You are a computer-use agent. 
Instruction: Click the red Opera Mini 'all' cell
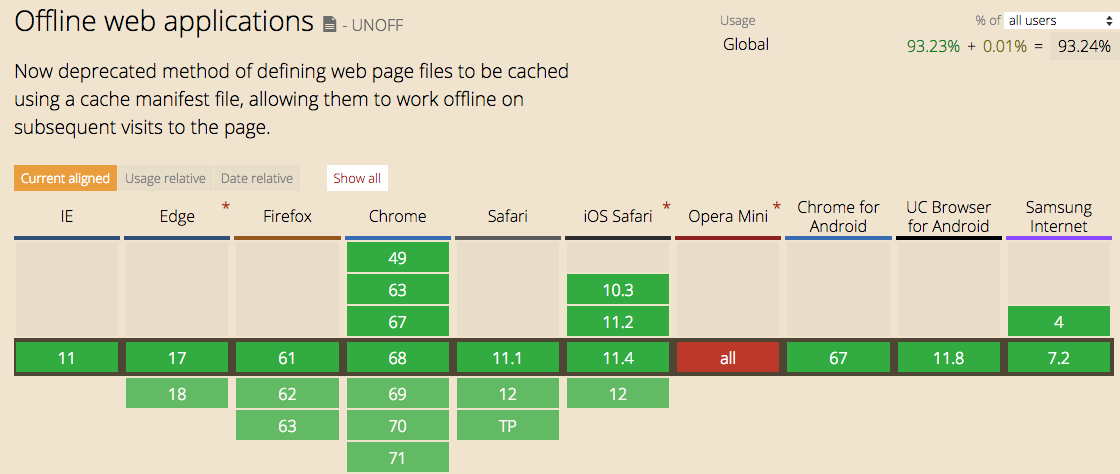(x=728, y=358)
